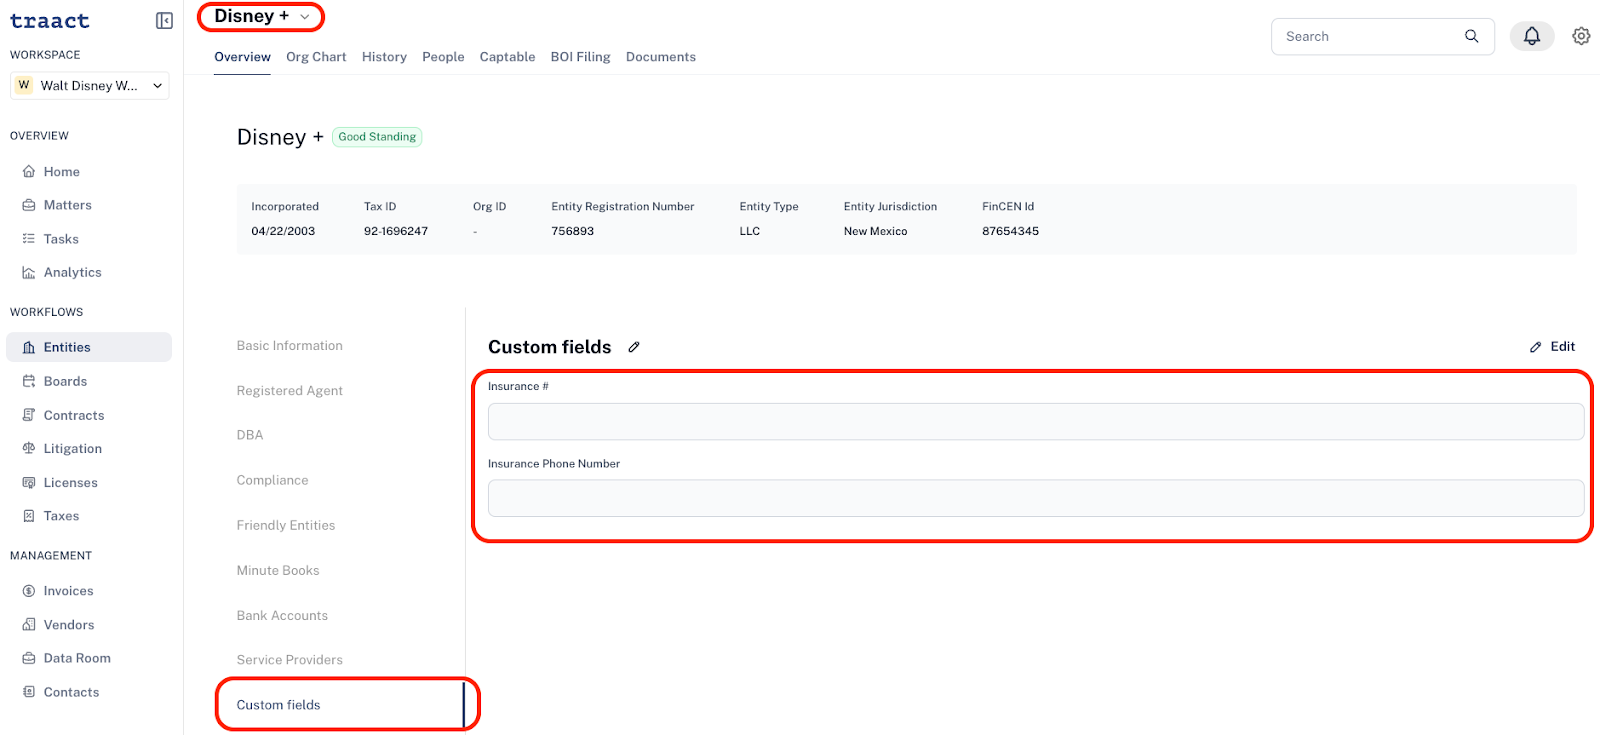The image size is (1600, 735).
Task: Click the Good Standing status badge
Action: click(377, 137)
